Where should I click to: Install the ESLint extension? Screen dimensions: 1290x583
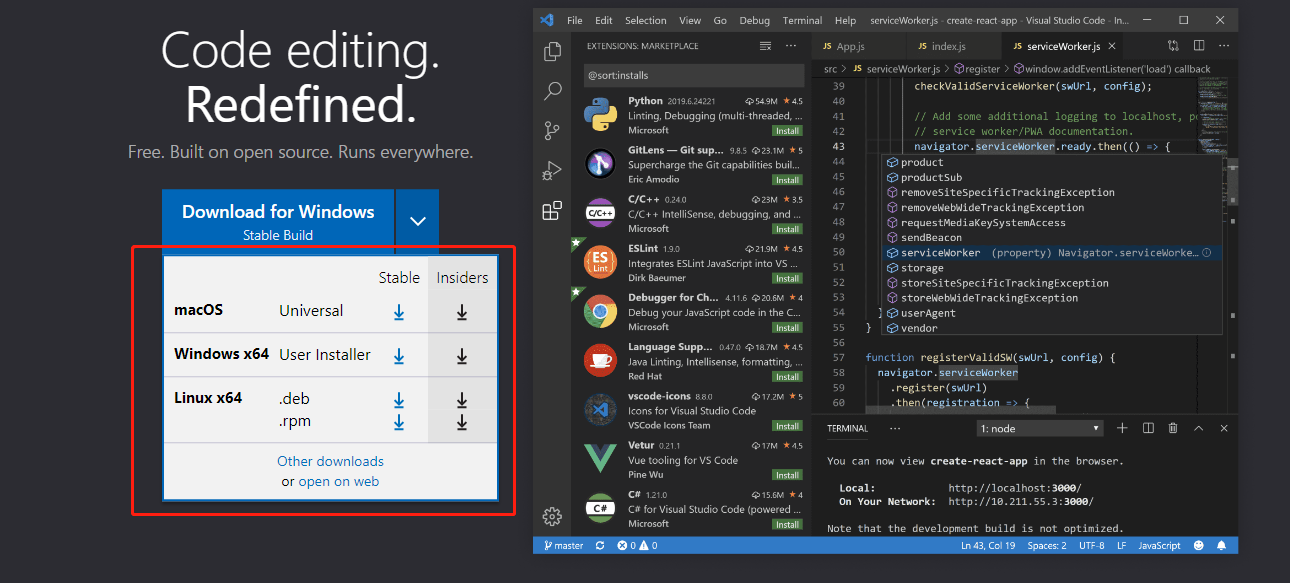(x=787, y=278)
